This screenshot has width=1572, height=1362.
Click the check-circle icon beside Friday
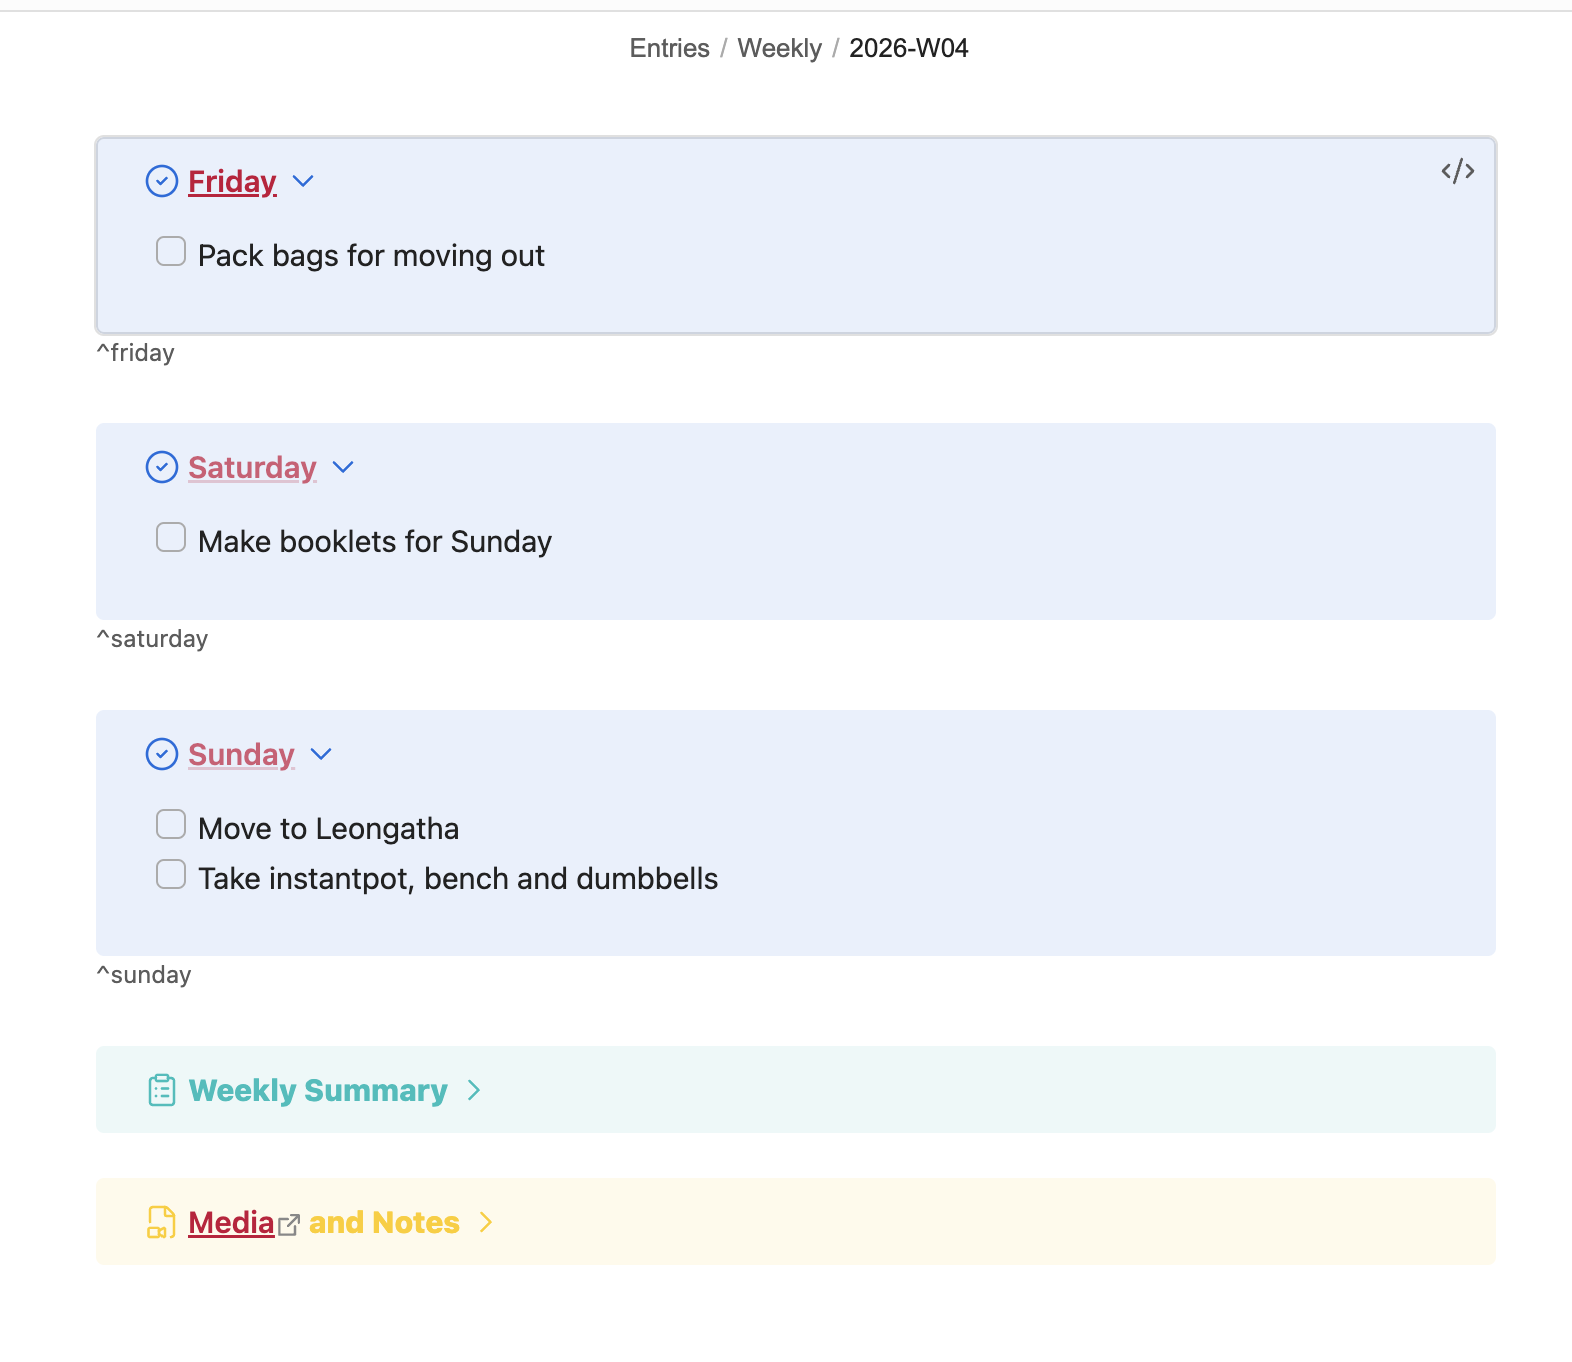(x=162, y=181)
